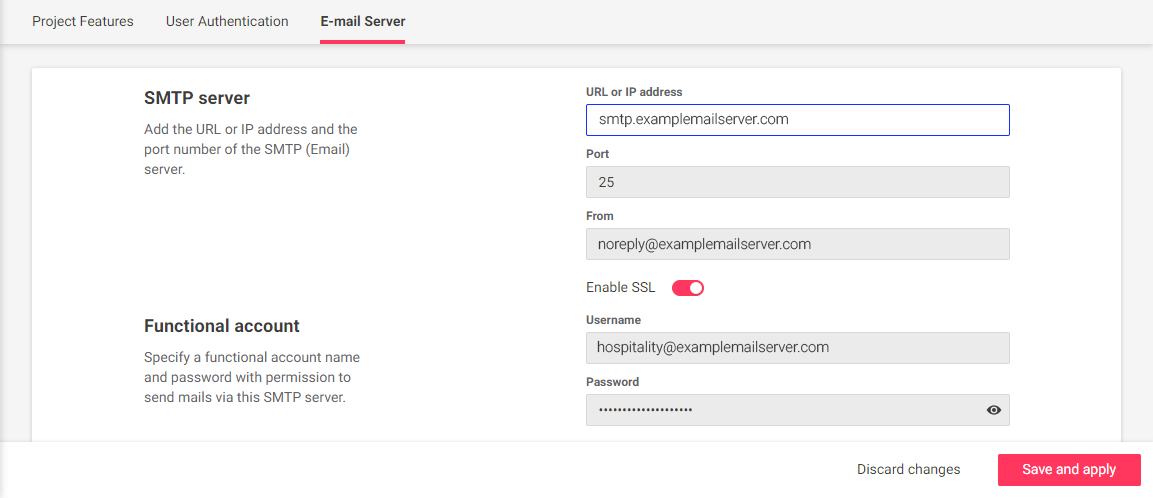
Task: Click the Functional account heading
Action: (221, 326)
